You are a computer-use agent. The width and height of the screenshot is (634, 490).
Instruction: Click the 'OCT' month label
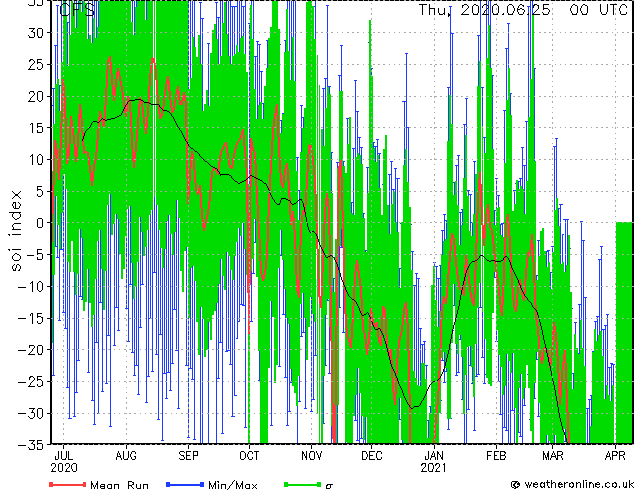[249, 456]
